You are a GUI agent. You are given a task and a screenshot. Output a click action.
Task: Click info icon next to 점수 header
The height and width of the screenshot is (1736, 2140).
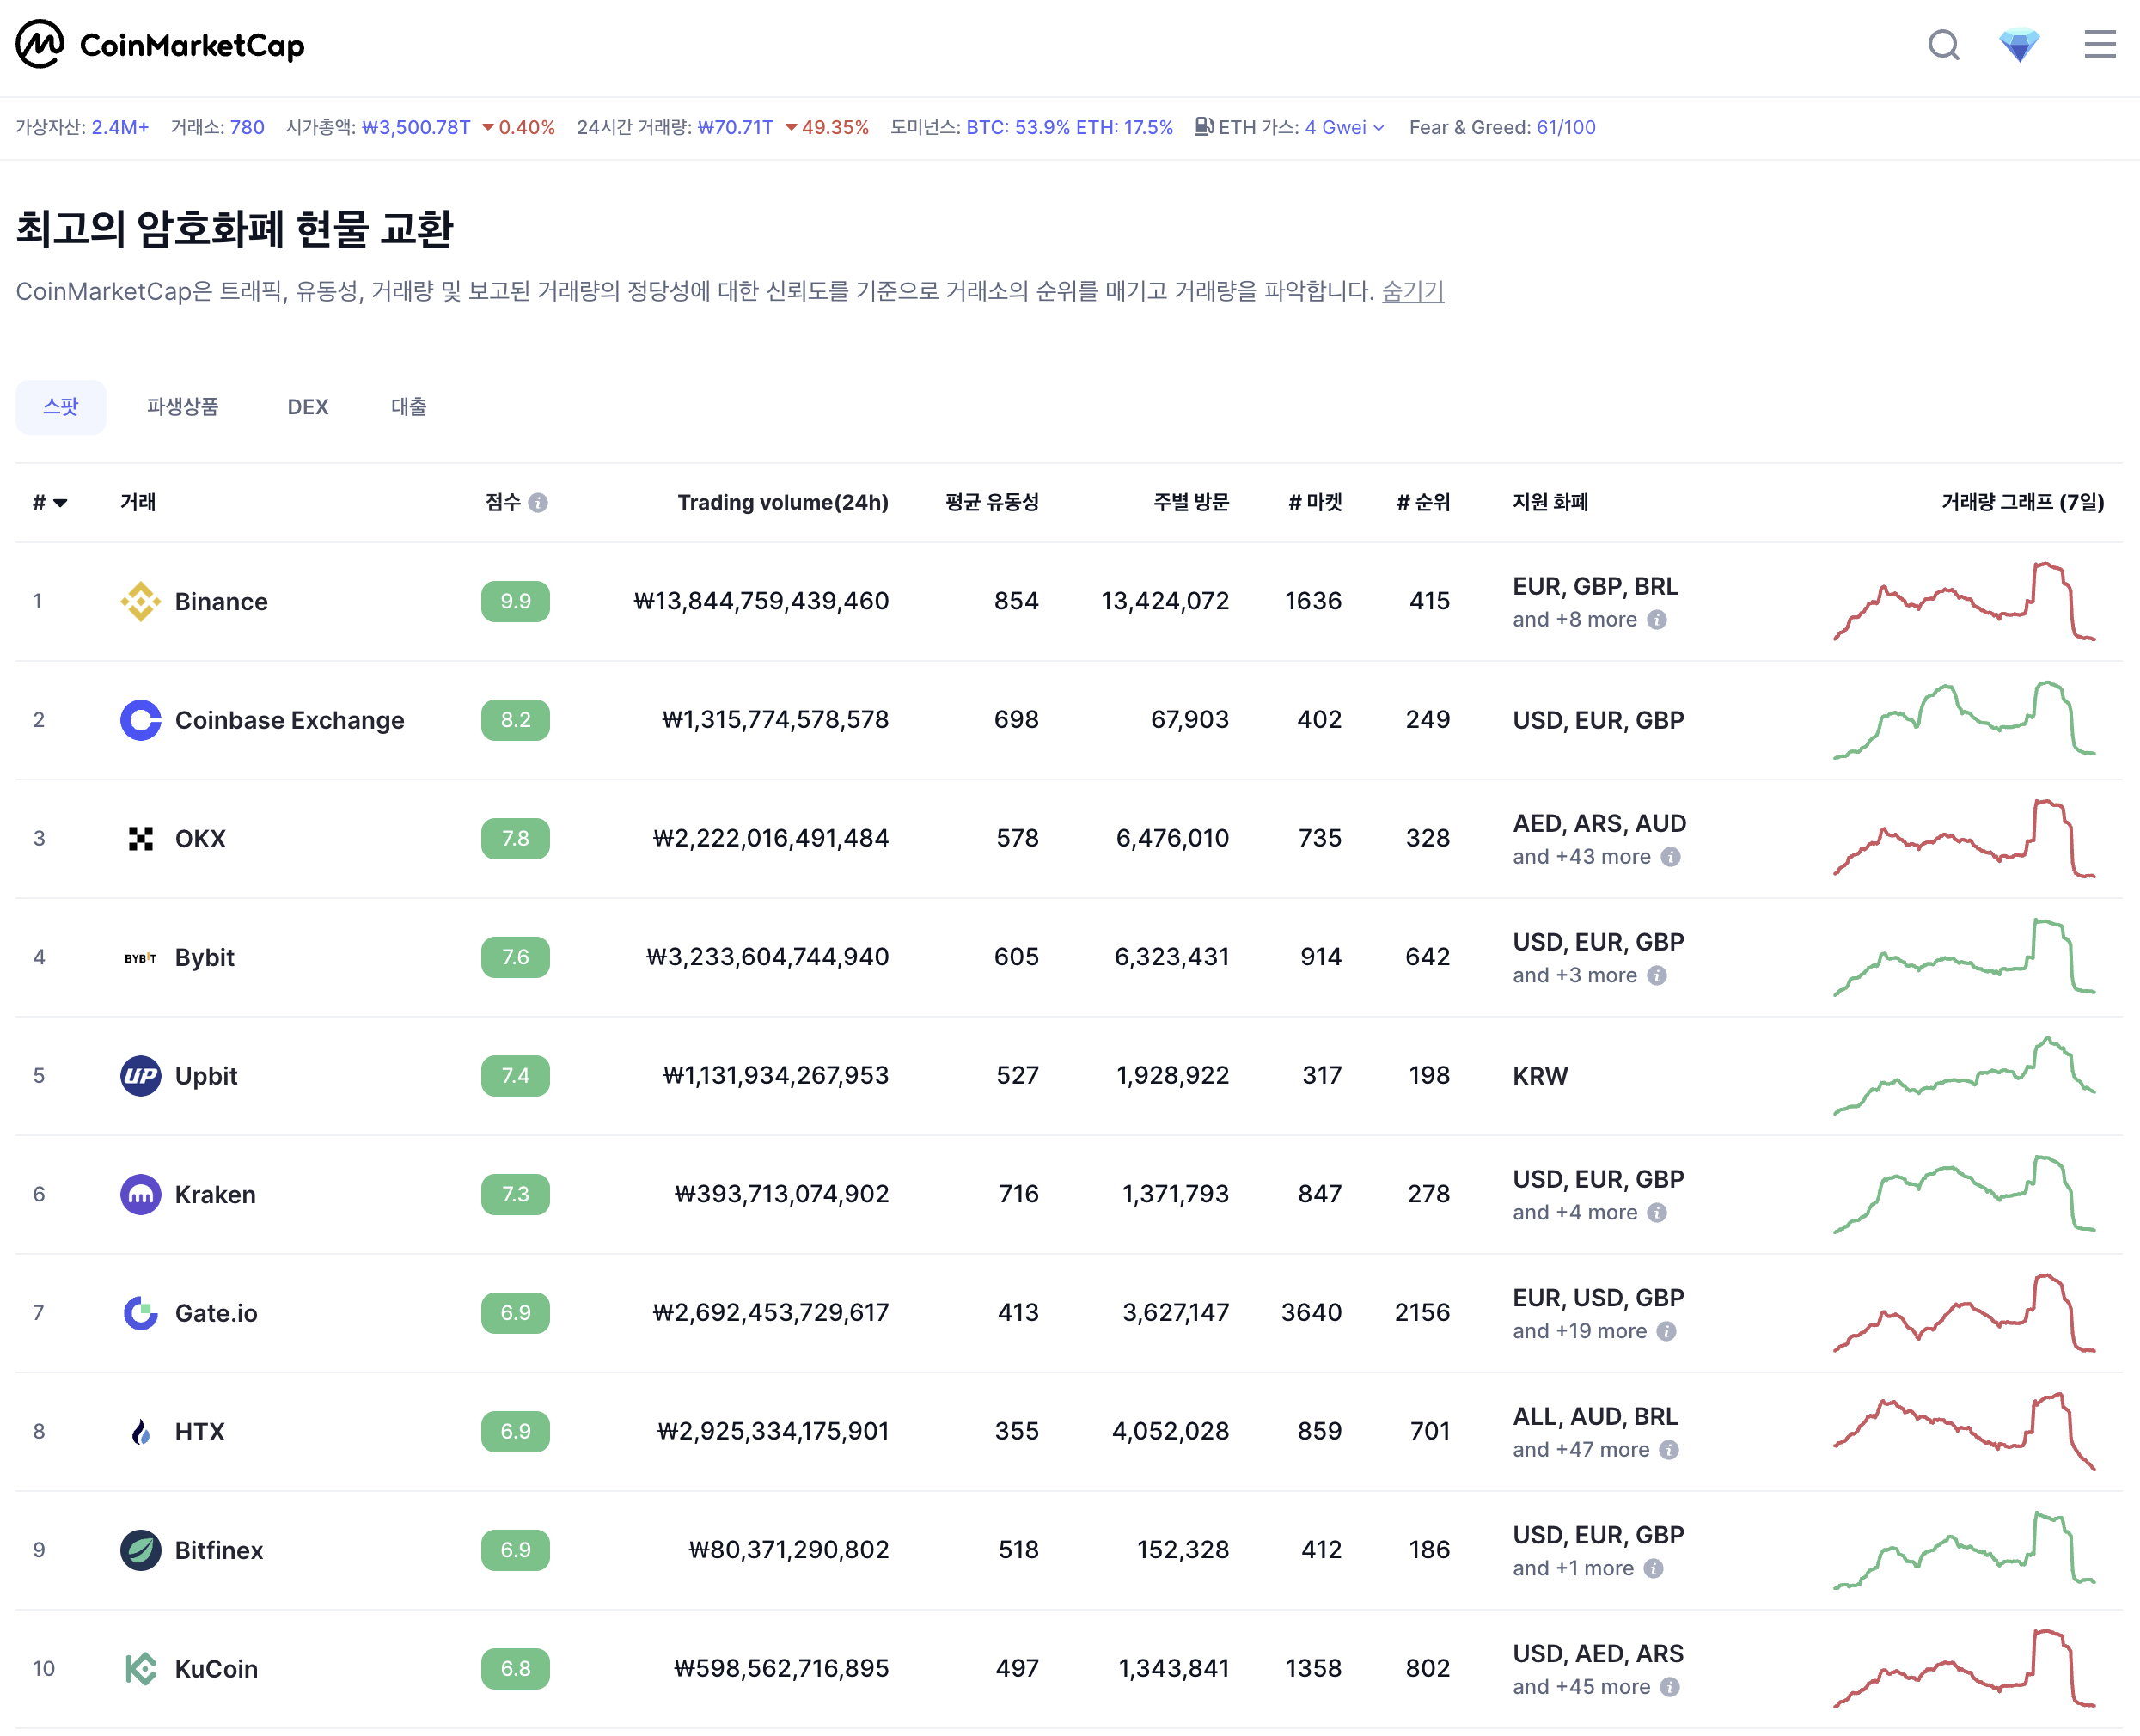pyautogui.click(x=538, y=502)
